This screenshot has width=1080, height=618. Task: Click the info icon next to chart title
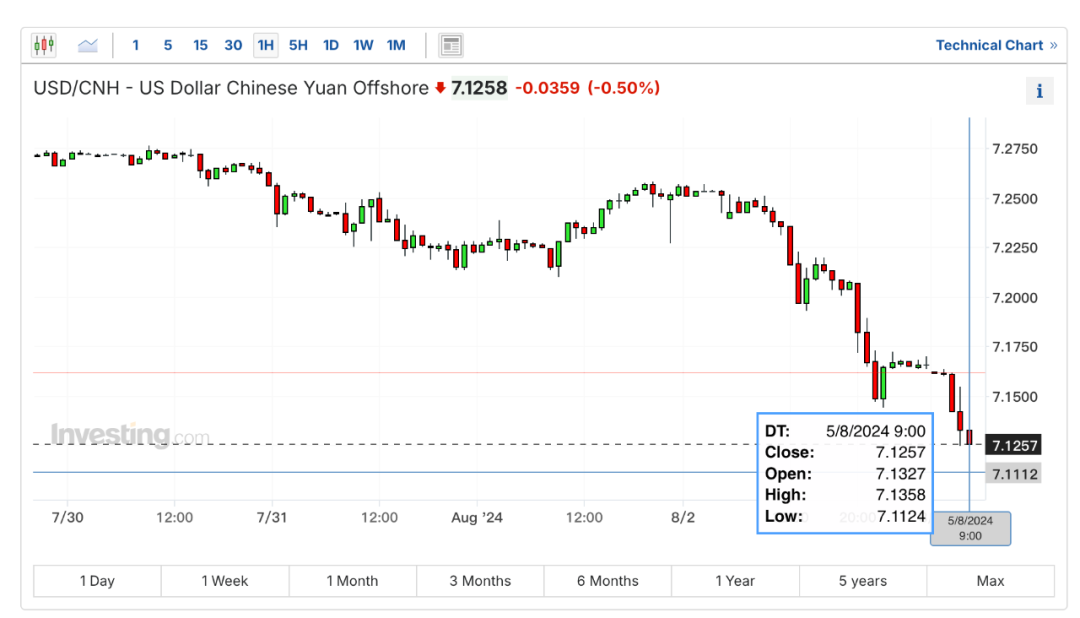click(x=1039, y=91)
